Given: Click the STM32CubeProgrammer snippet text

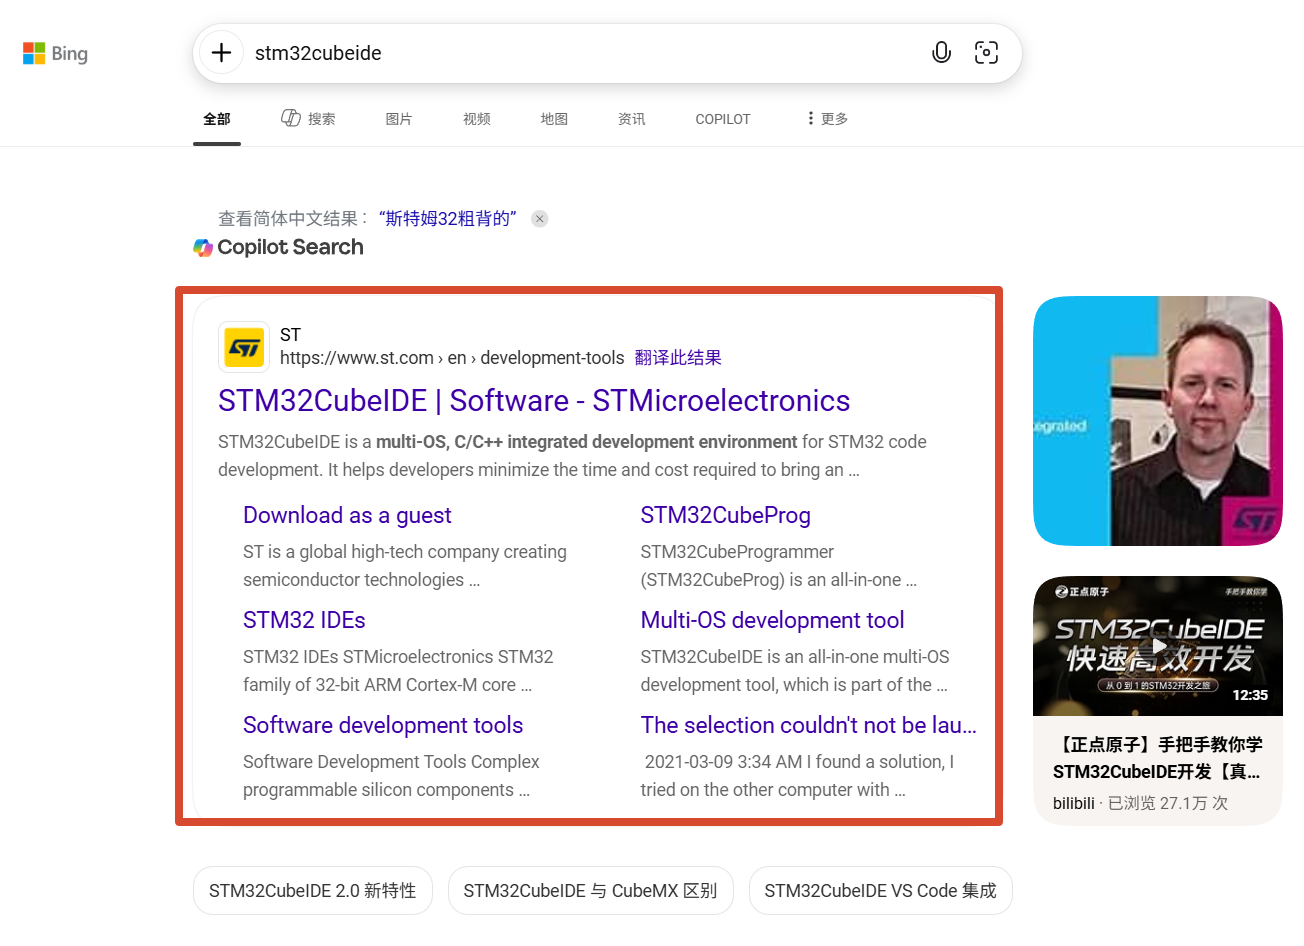Looking at the screenshot, I should [778, 566].
